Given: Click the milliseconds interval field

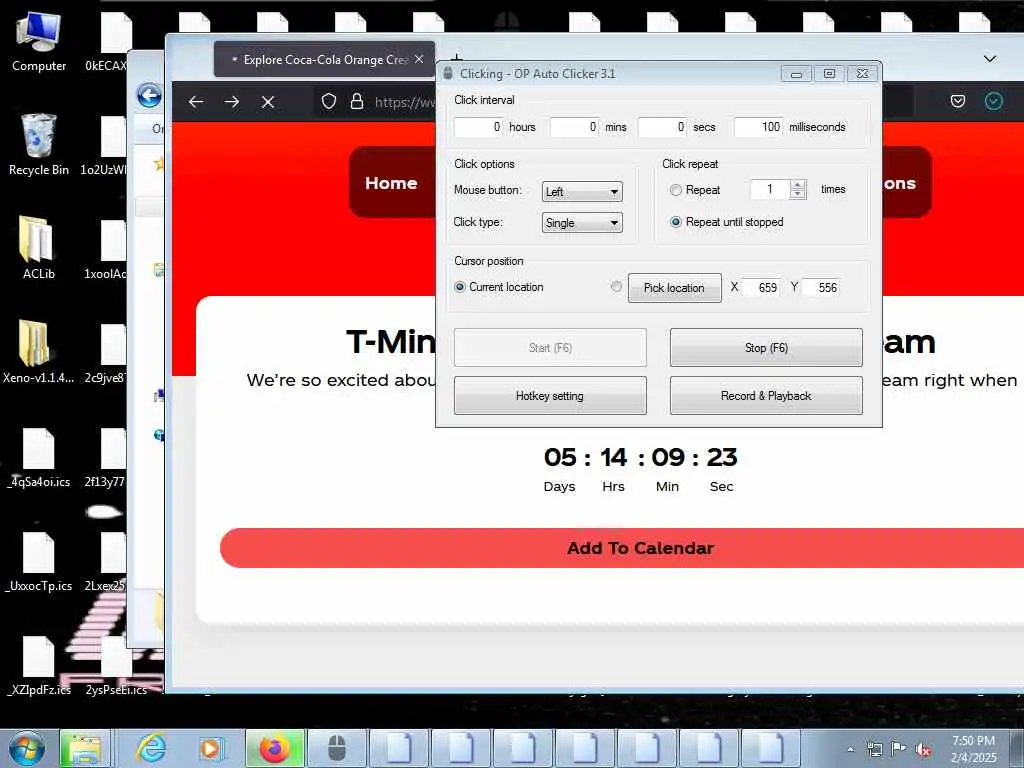Looking at the screenshot, I should pos(758,127).
